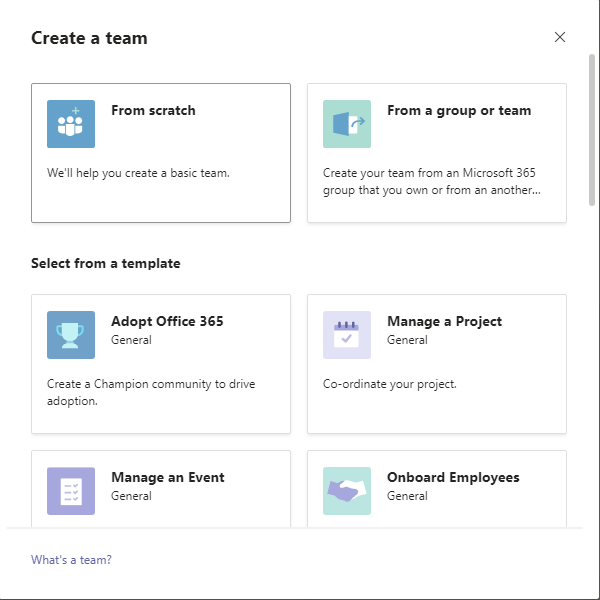Click 'We'll help you create a basic team' text
The width and height of the screenshot is (600, 600).
tap(138, 173)
